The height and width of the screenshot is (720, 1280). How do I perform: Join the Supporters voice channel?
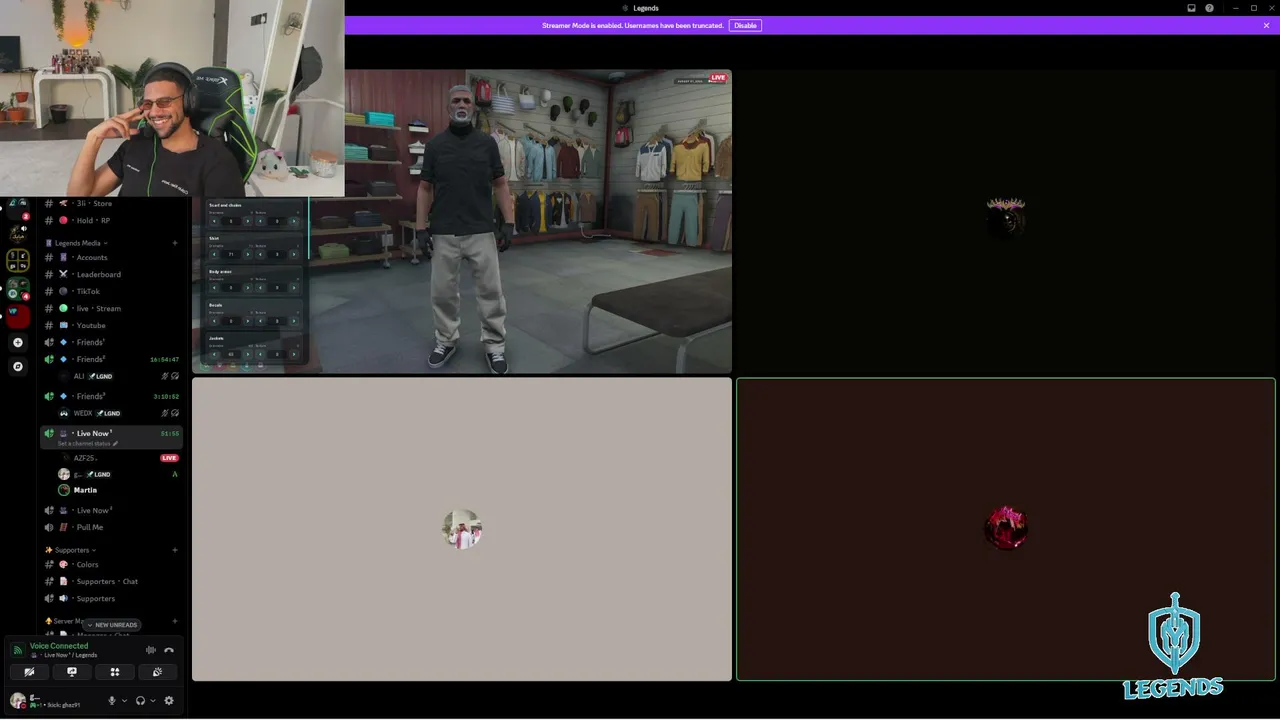pyautogui.click(x=110, y=598)
